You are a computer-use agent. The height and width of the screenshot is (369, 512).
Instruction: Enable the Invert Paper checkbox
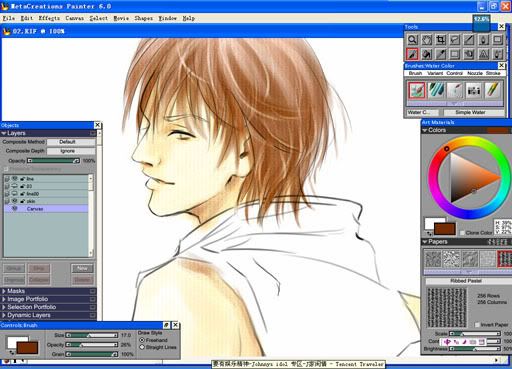477,324
